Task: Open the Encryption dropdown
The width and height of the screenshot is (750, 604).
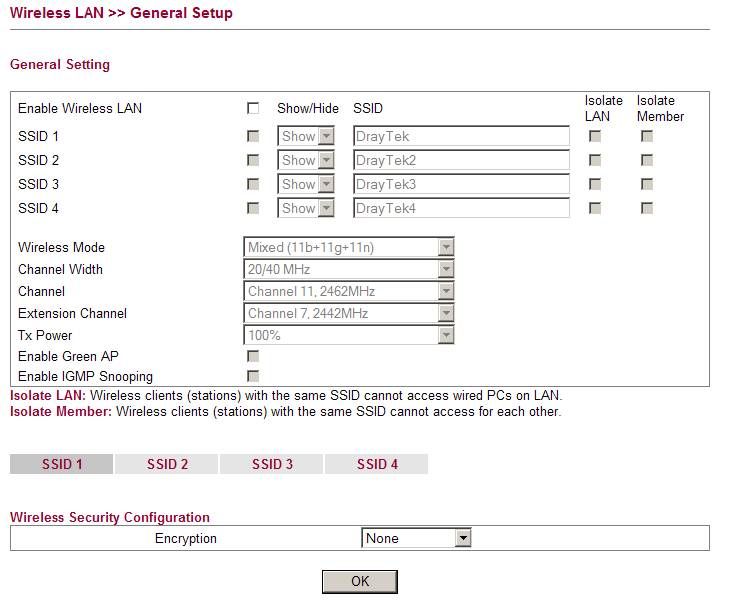Action: click(416, 538)
